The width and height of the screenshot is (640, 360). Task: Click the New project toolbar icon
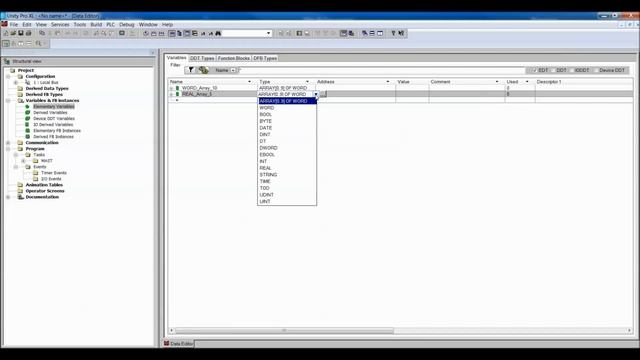tap(6, 33)
